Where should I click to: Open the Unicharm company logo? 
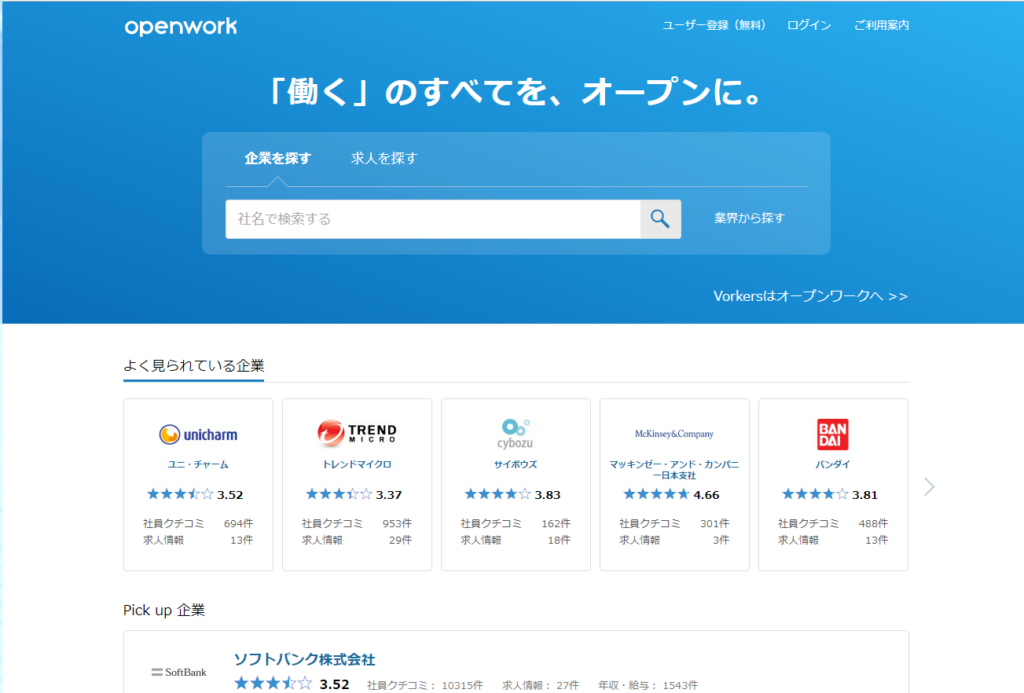point(198,433)
